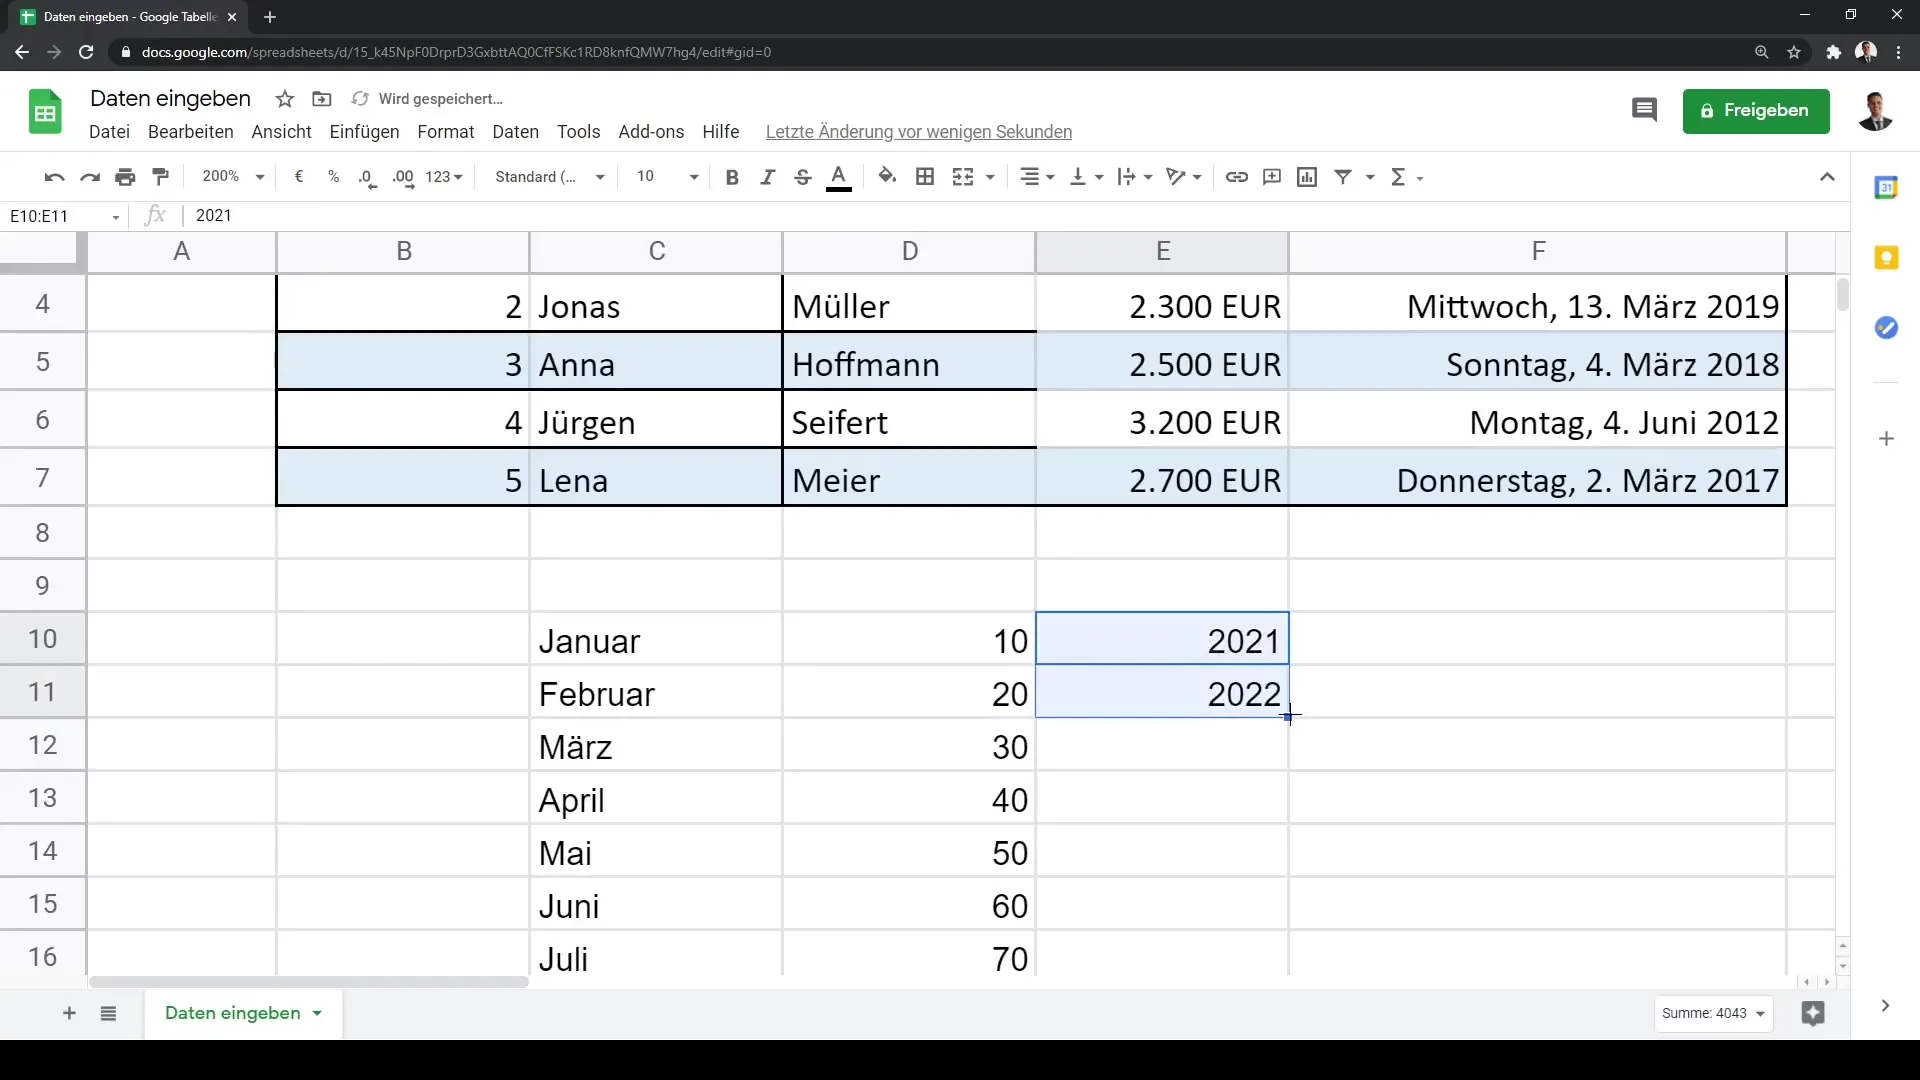
Task: Click the Undo icon in toolbar
Action: coord(54,177)
